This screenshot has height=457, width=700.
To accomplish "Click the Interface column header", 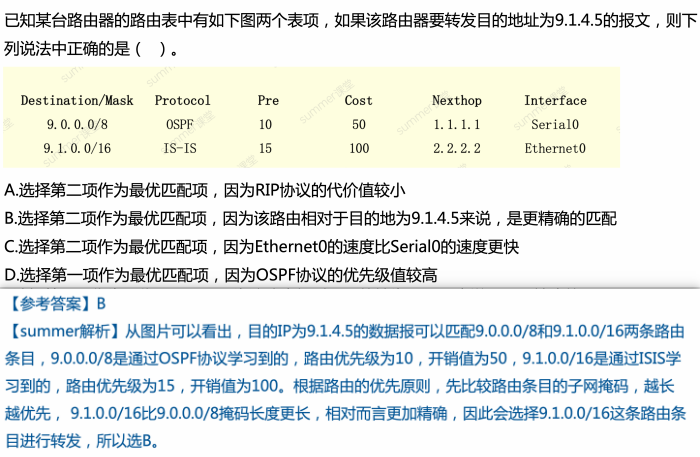I will [555, 101].
